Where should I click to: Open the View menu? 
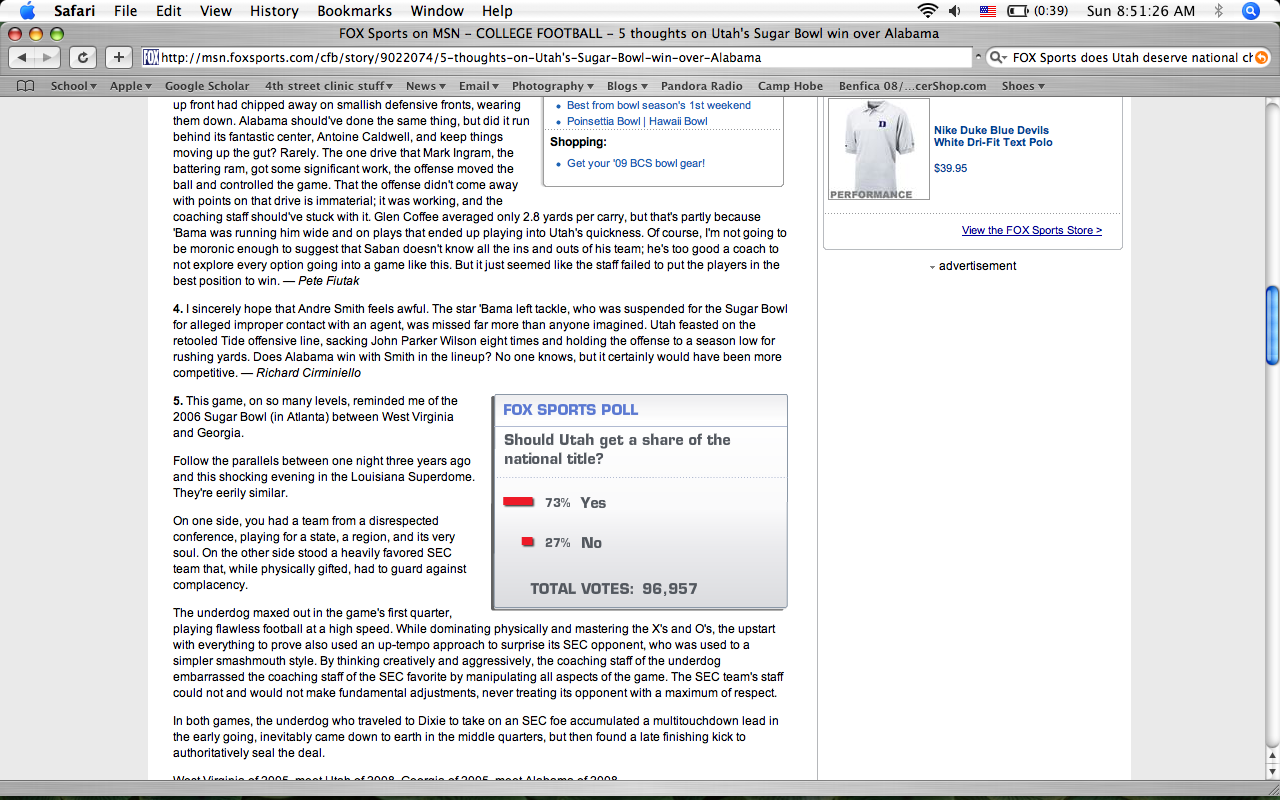pyautogui.click(x=216, y=11)
